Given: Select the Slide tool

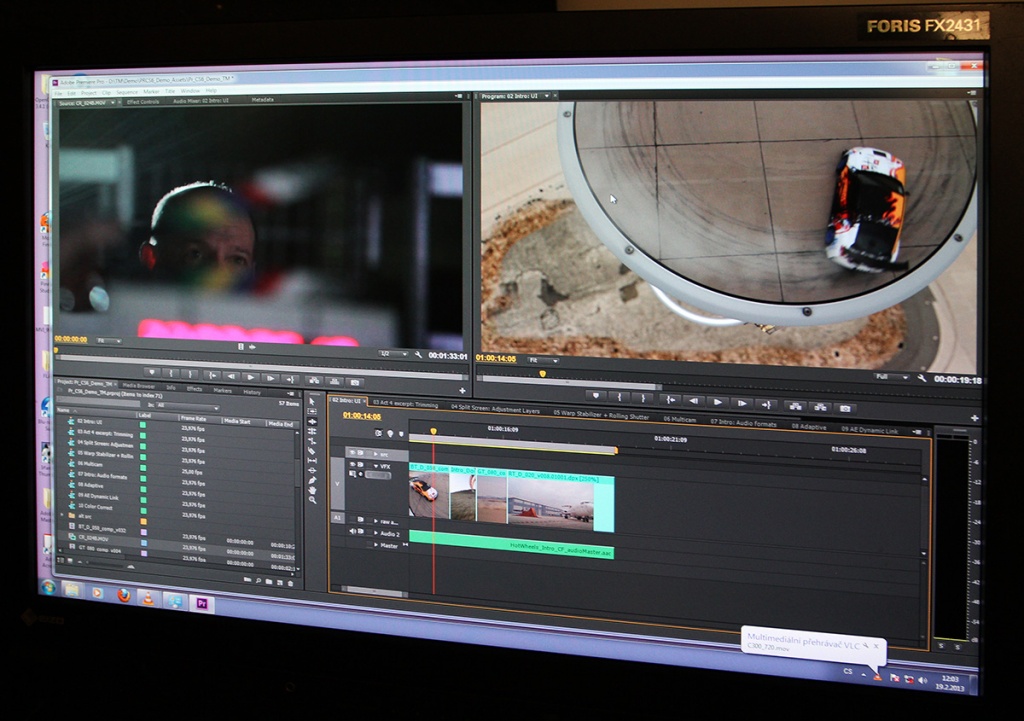Looking at the screenshot, I should click(x=312, y=470).
